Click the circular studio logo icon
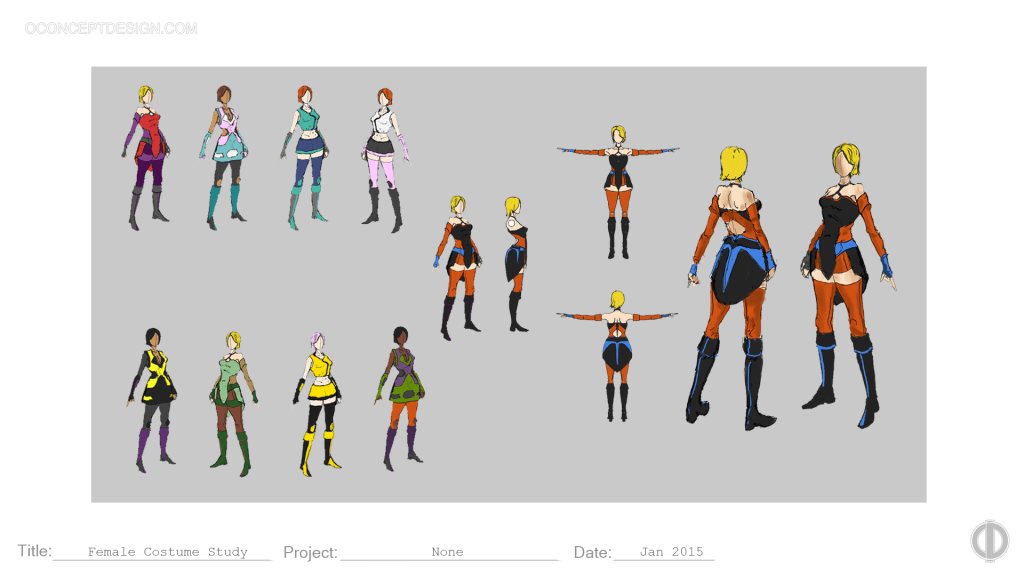The image size is (1024, 576). [989, 540]
